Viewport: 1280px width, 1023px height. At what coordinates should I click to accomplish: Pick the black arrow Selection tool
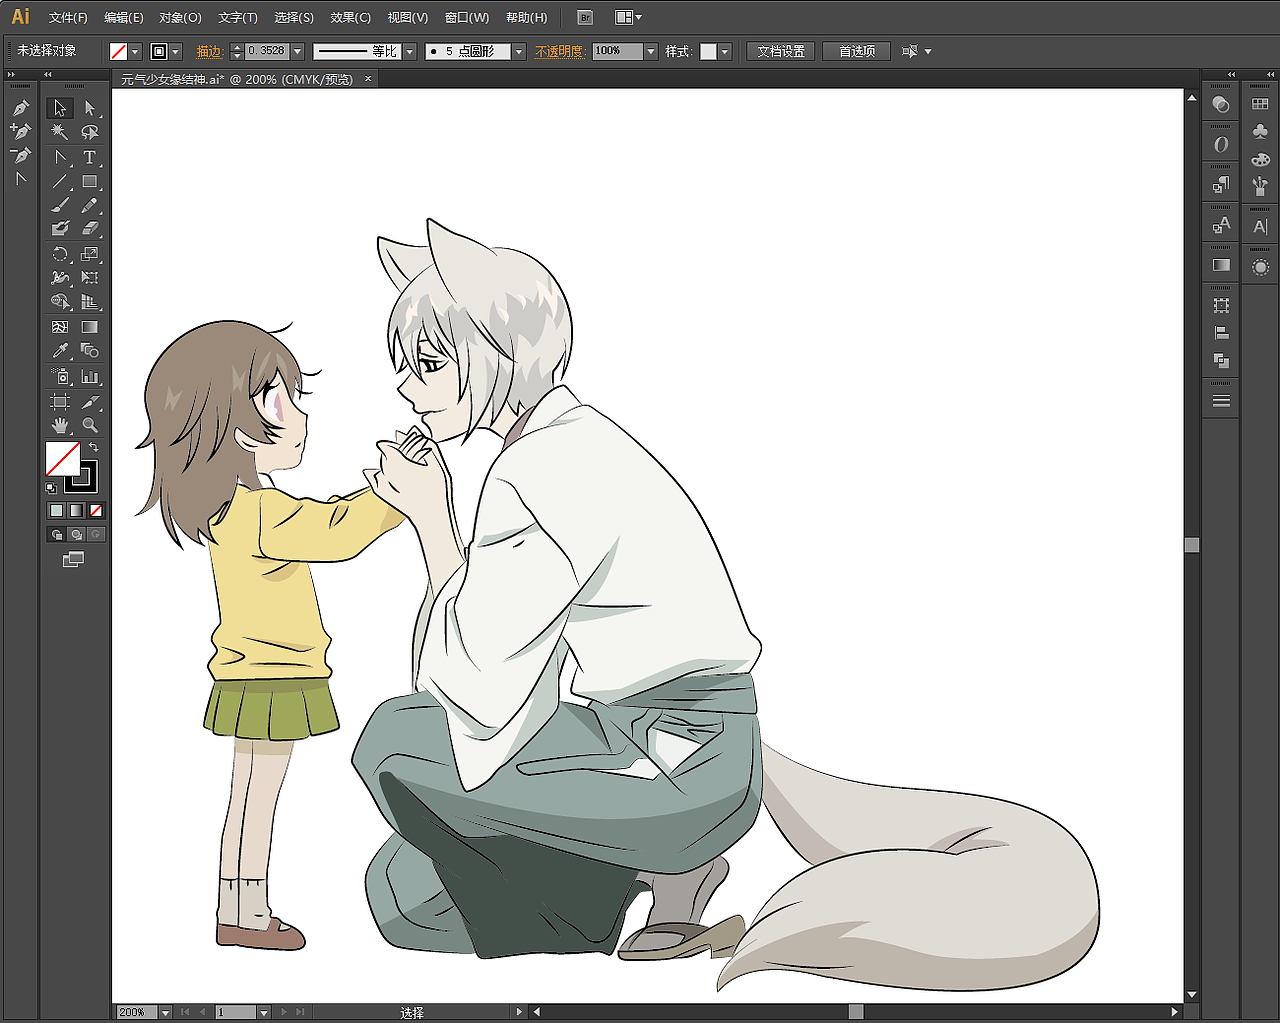pos(60,108)
